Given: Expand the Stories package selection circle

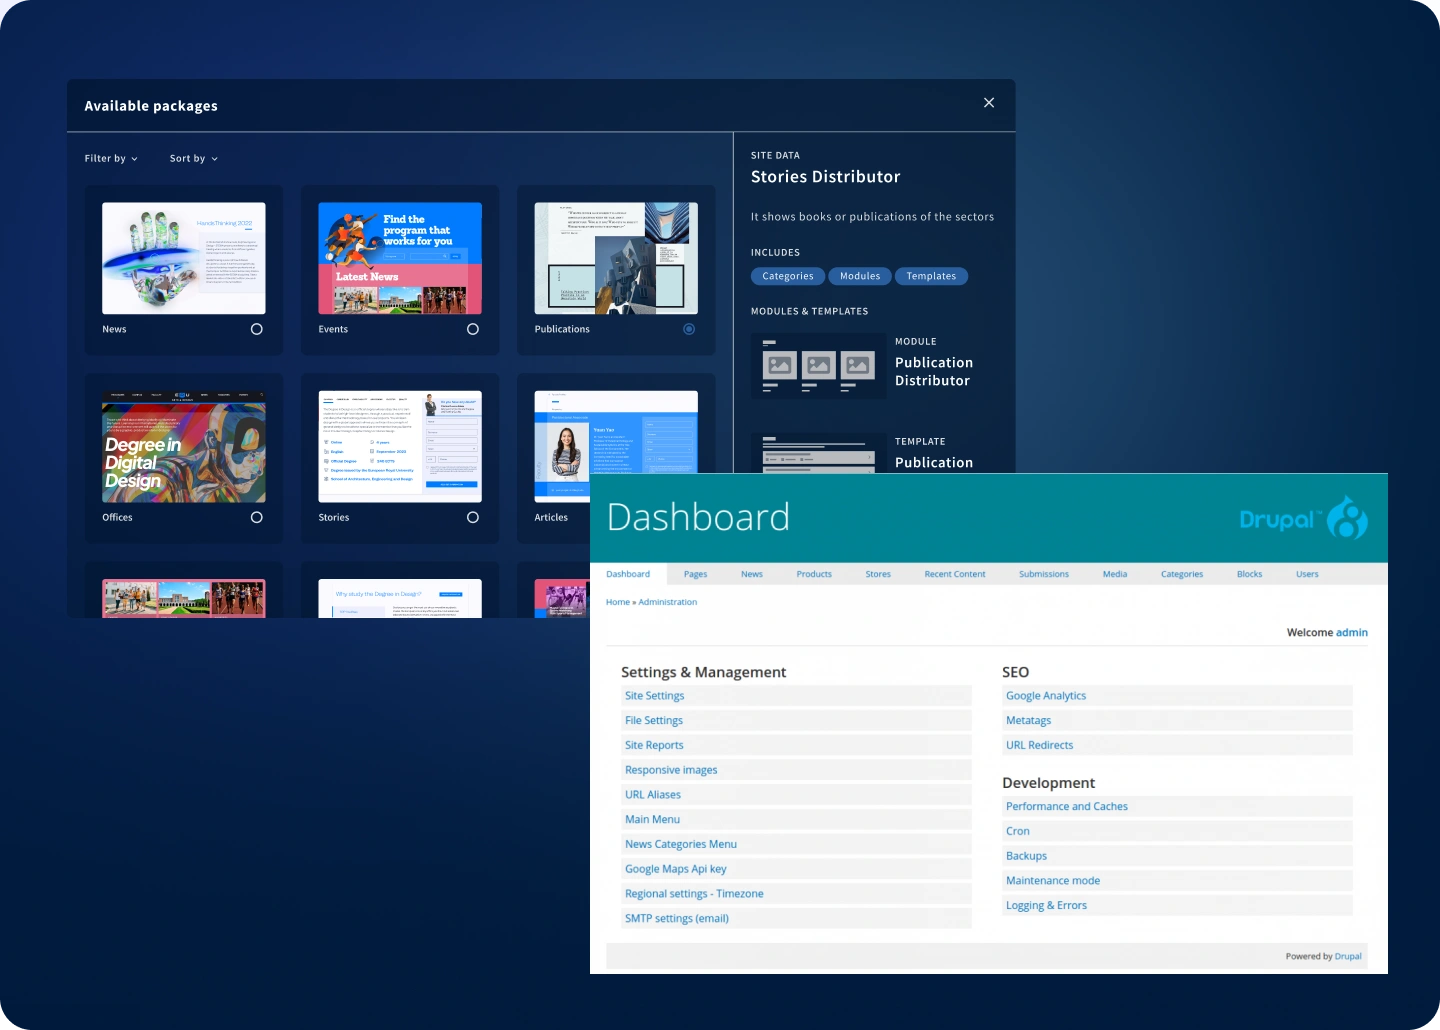Looking at the screenshot, I should click(x=473, y=517).
